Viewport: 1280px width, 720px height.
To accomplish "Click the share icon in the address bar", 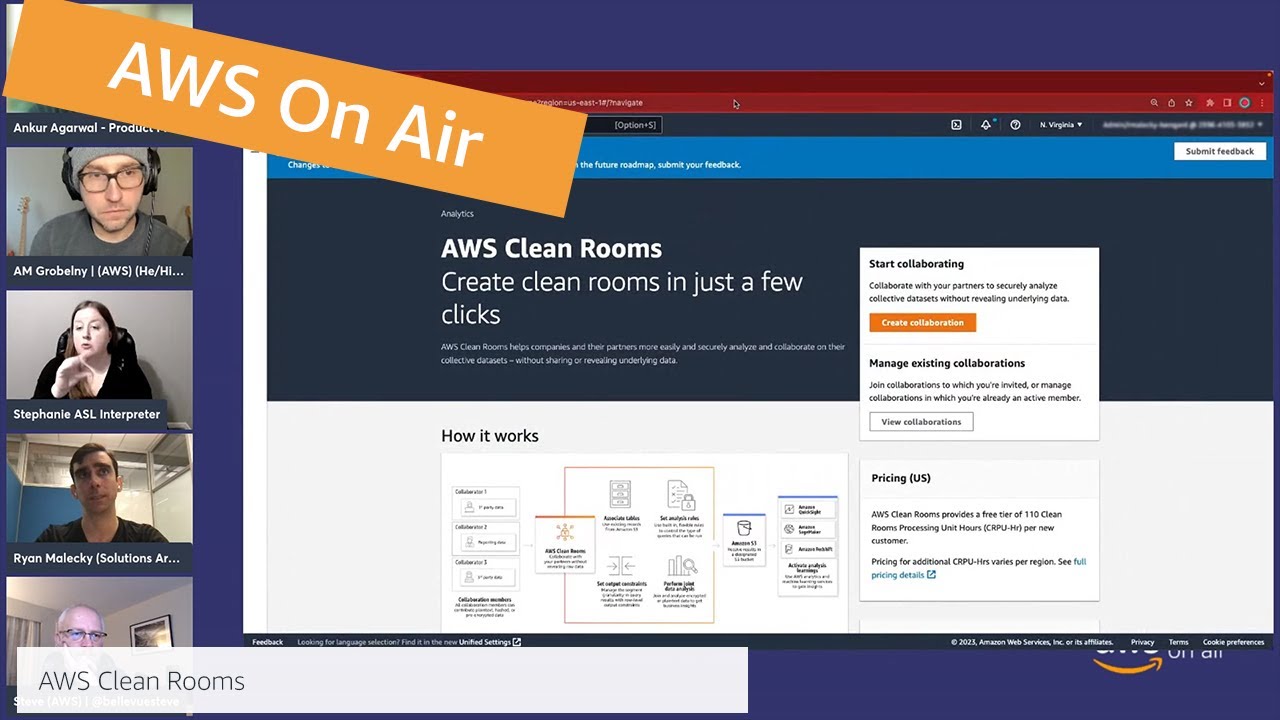I will click(x=1171, y=103).
